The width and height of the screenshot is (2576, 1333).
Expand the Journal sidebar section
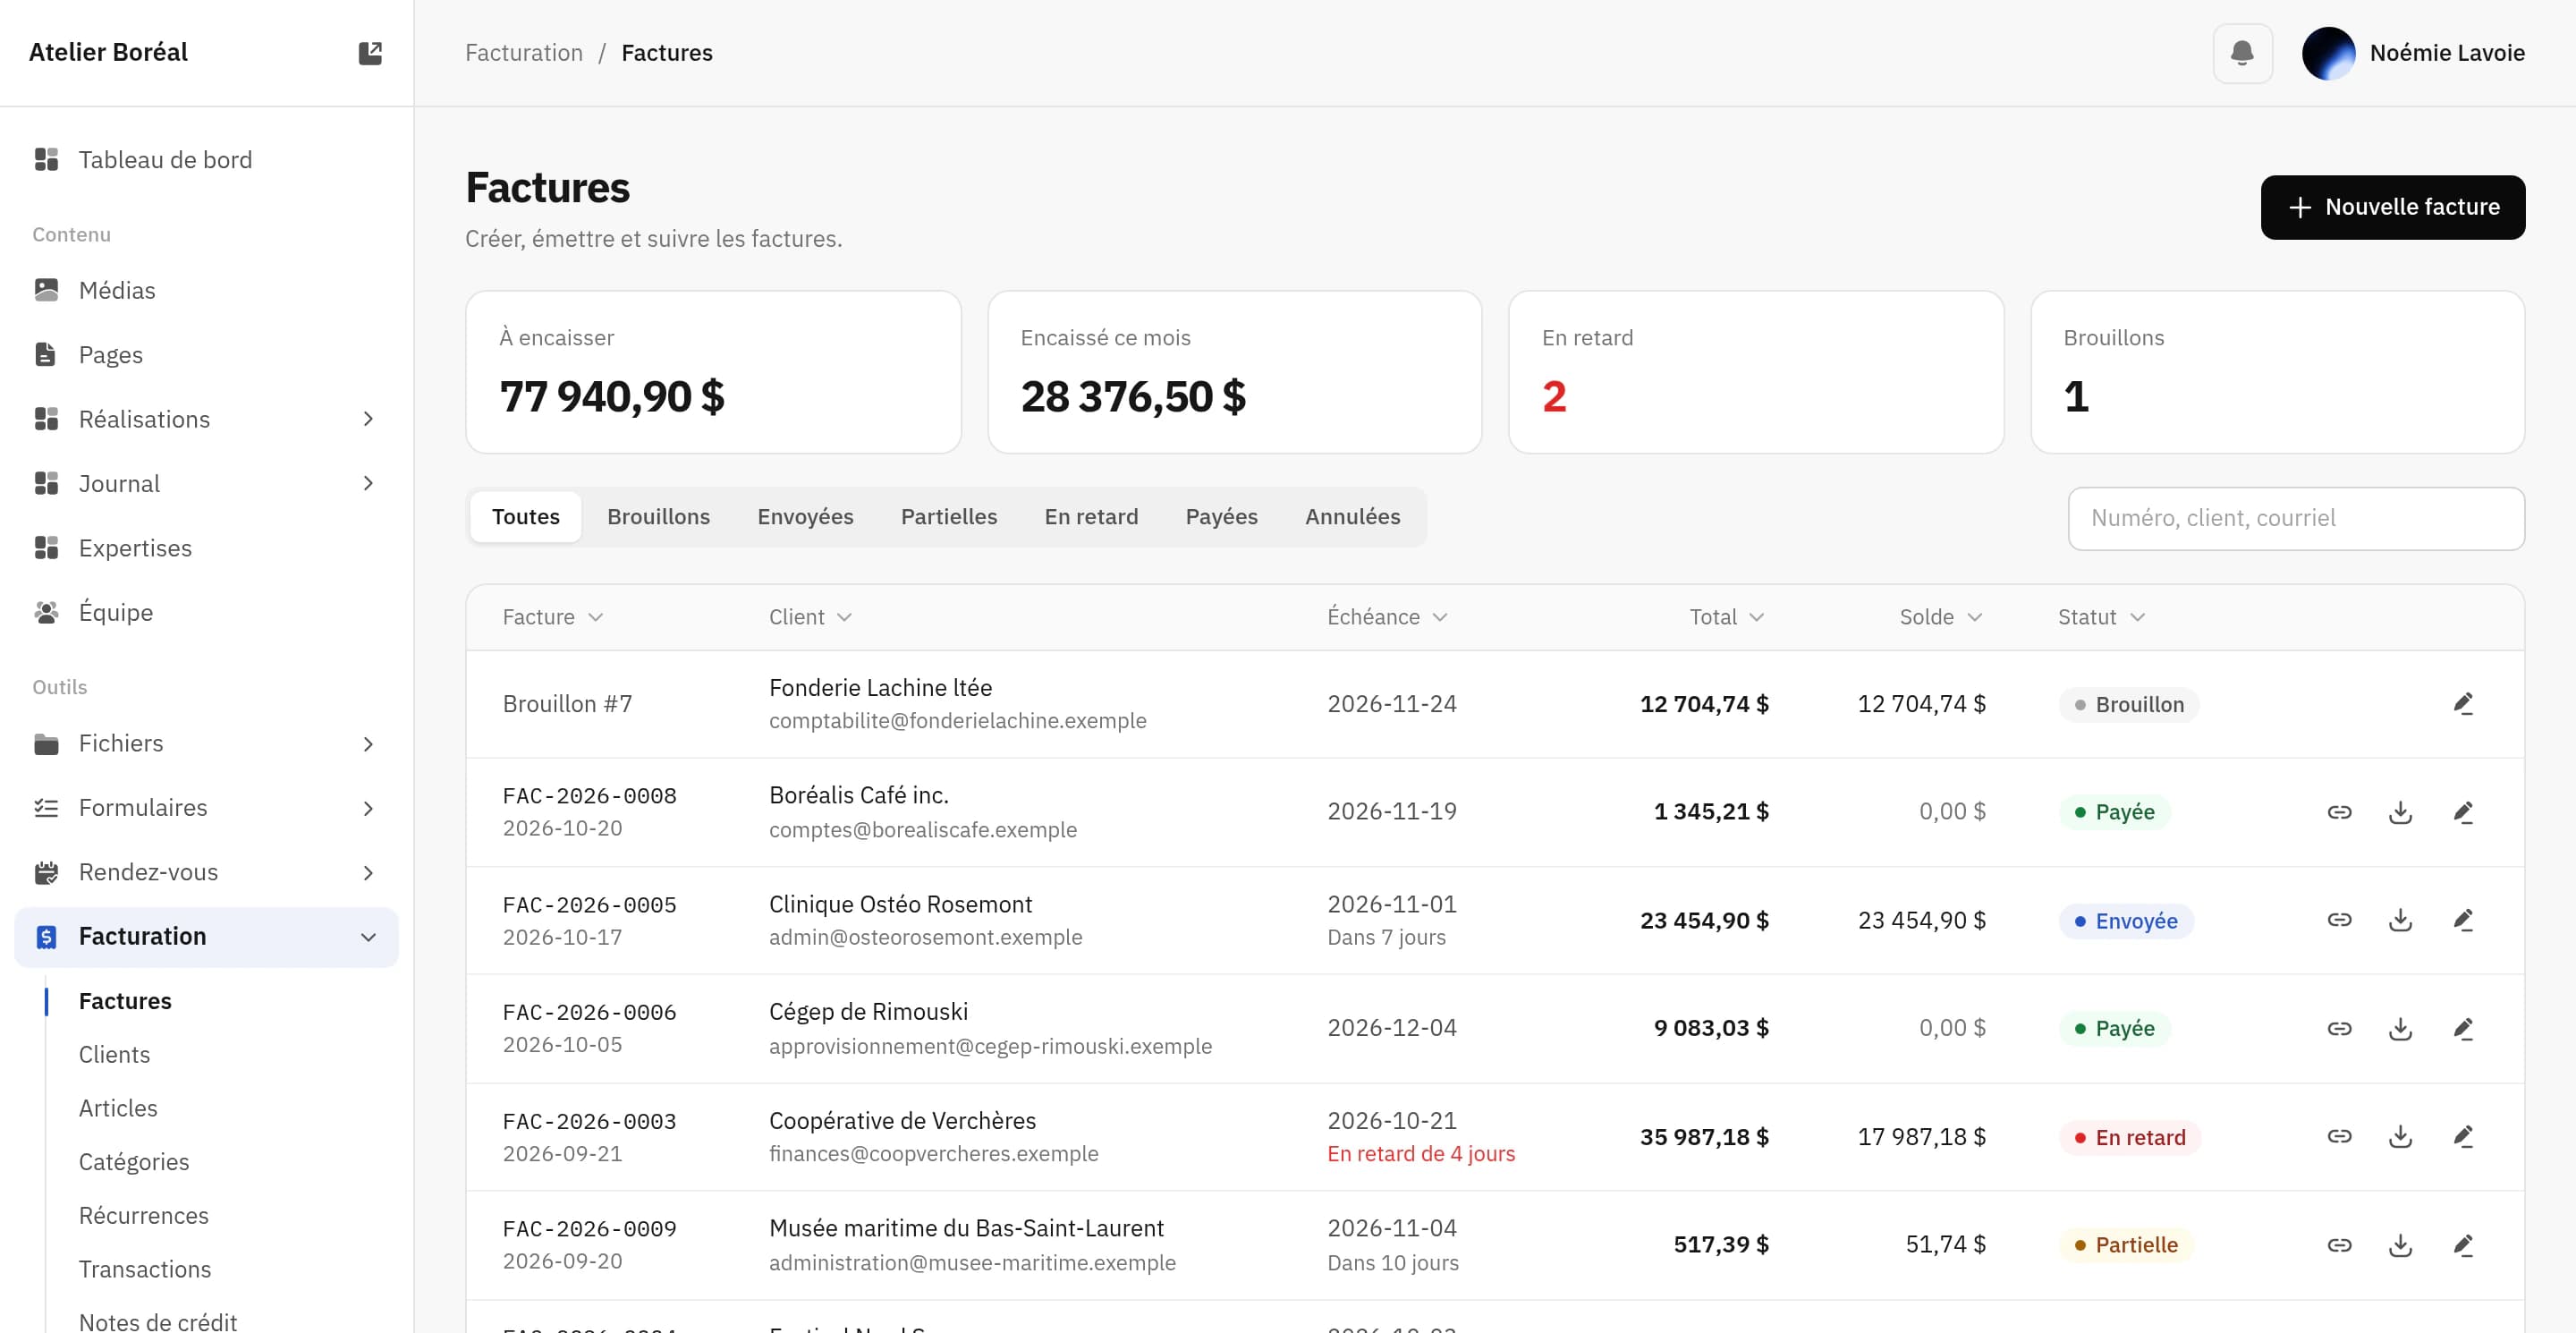(368, 484)
